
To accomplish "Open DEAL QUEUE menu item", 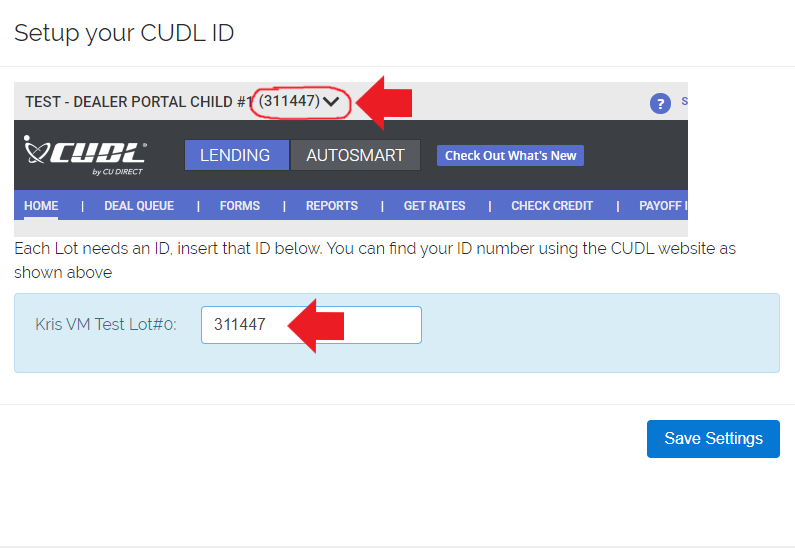I will 139,206.
